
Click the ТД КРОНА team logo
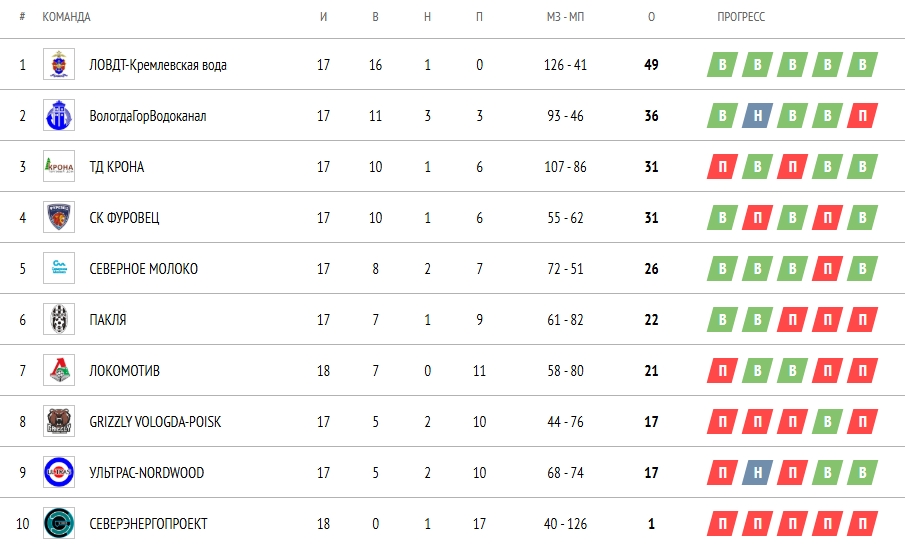tap(58, 167)
